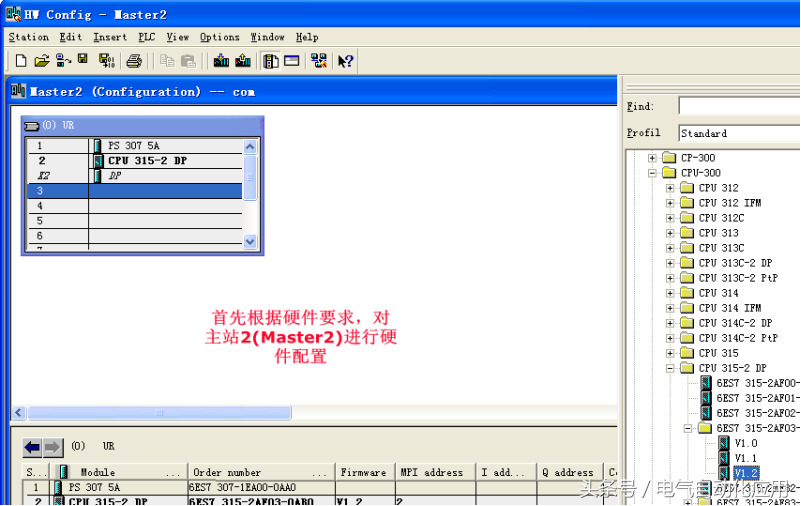The height and width of the screenshot is (506, 801).
Task: Click the context Help pointer icon
Action: tap(345, 61)
